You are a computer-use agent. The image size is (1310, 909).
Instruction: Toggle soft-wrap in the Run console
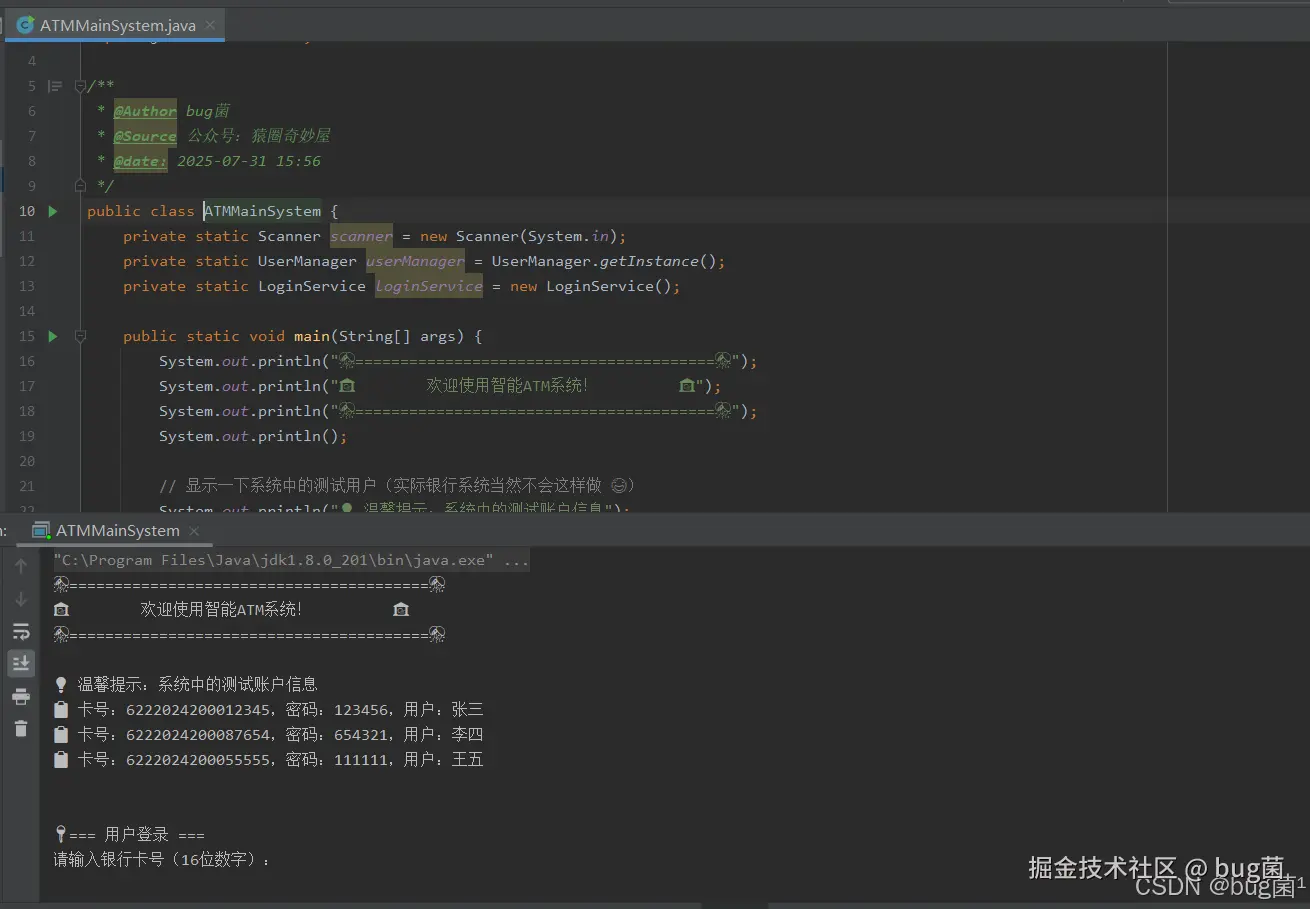(x=21, y=631)
